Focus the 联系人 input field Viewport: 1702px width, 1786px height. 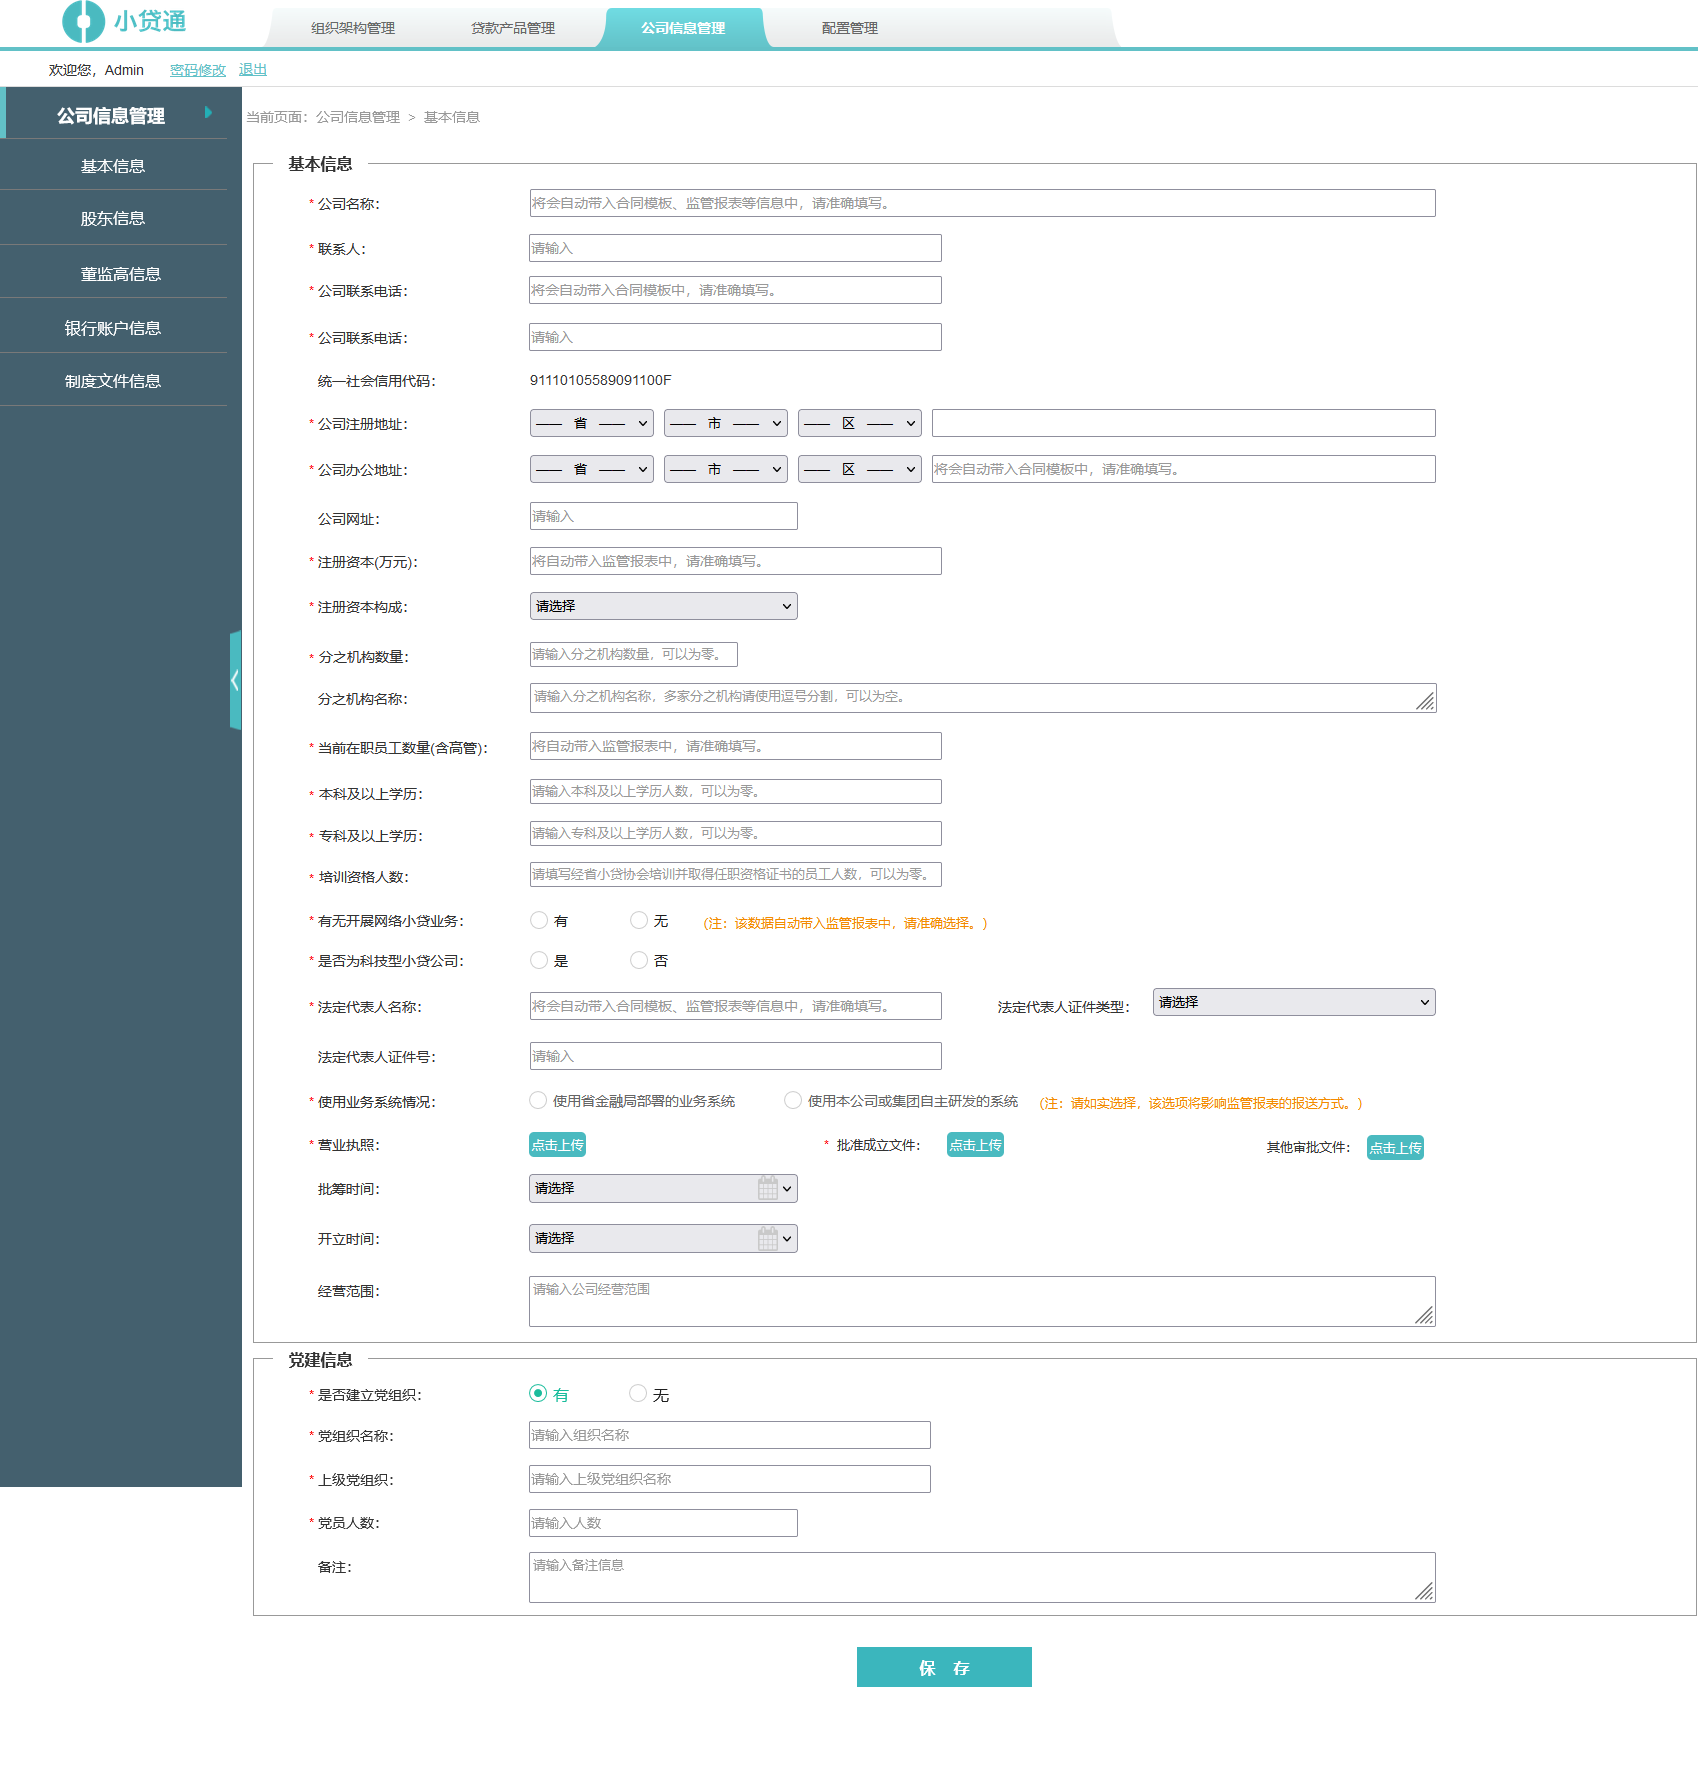coord(735,248)
